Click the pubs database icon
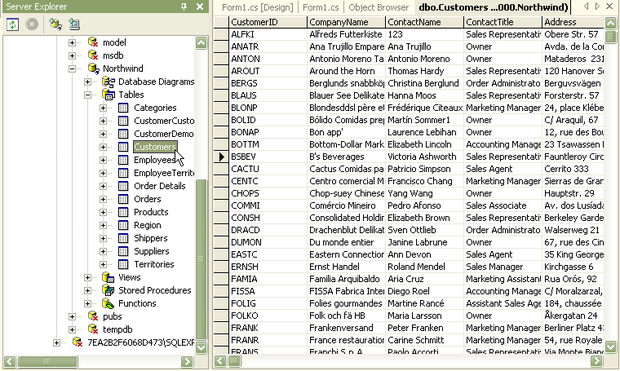Image resolution: width=620 pixels, height=371 pixels. pyautogui.click(x=93, y=316)
